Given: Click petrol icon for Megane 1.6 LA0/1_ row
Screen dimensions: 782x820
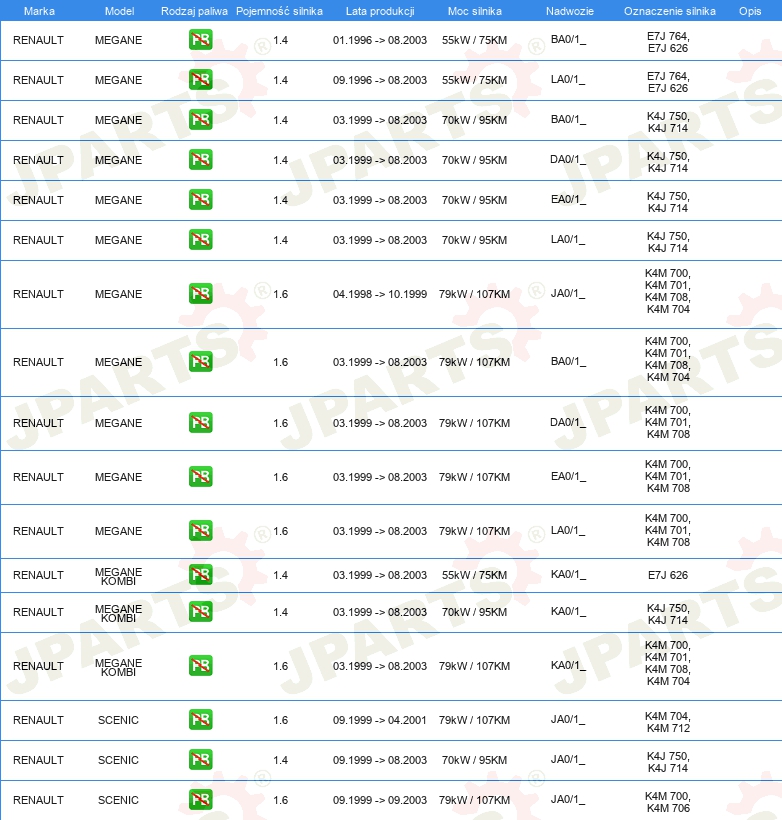Looking at the screenshot, I should 201,531.
